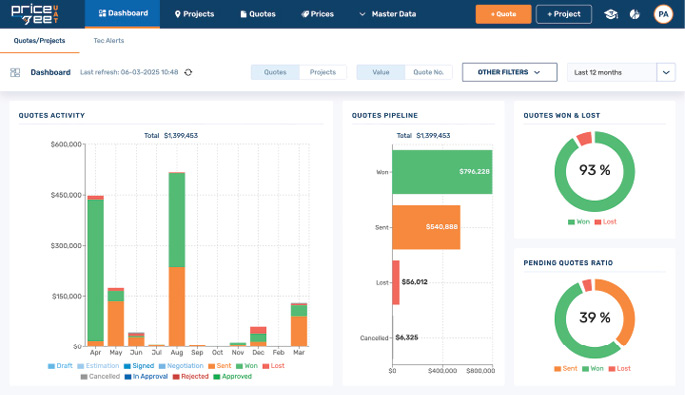The height and width of the screenshot is (395, 685).
Task: Open the period dropdown arrow
Action: 666,73
